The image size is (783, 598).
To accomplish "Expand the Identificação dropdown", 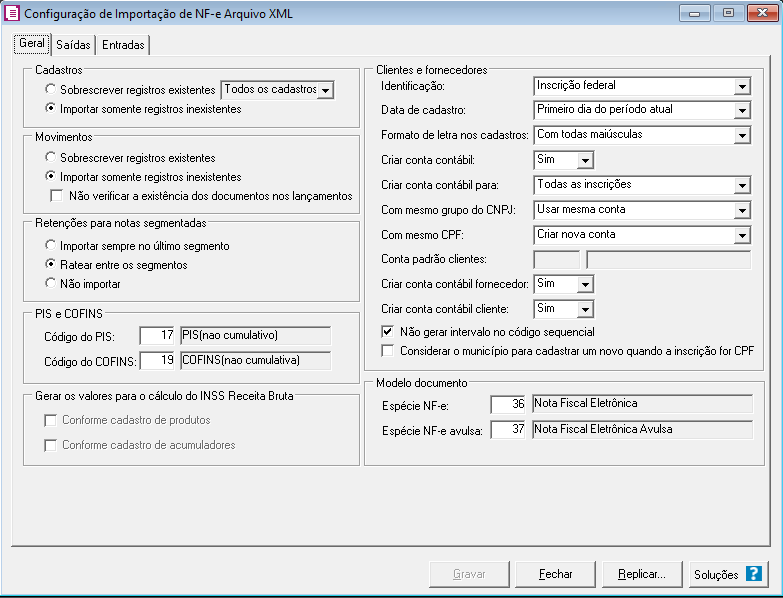I will click(x=741, y=86).
